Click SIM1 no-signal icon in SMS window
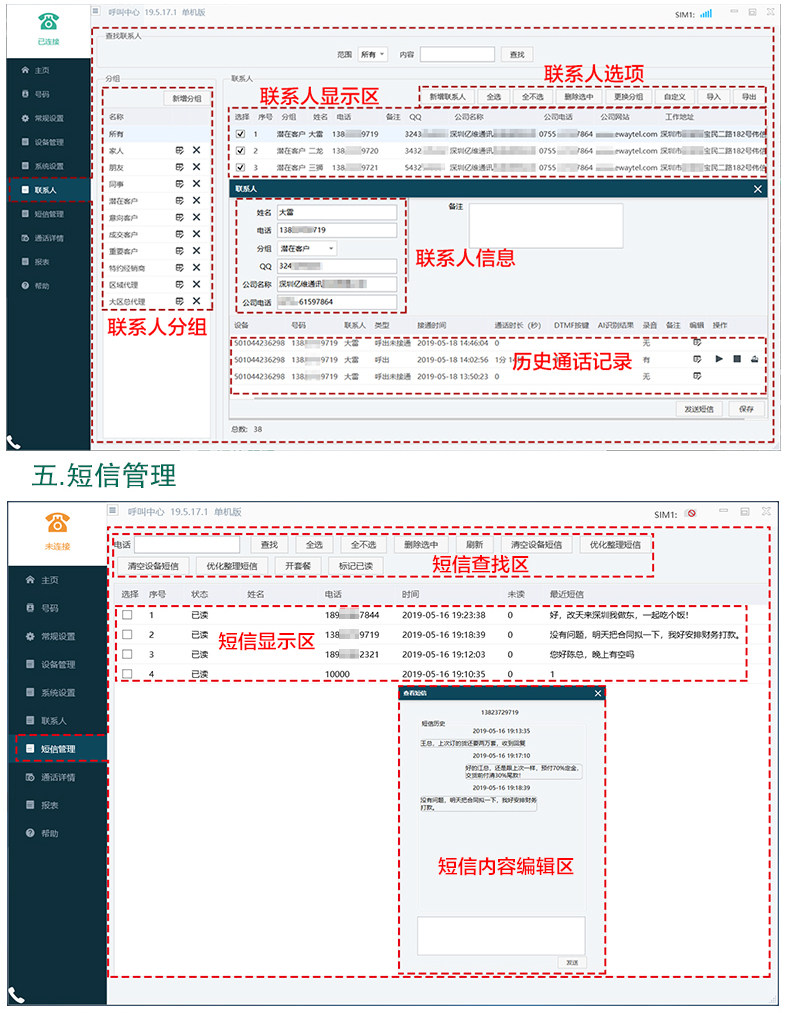Screen dimensions: 790x1013 [691, 514]
